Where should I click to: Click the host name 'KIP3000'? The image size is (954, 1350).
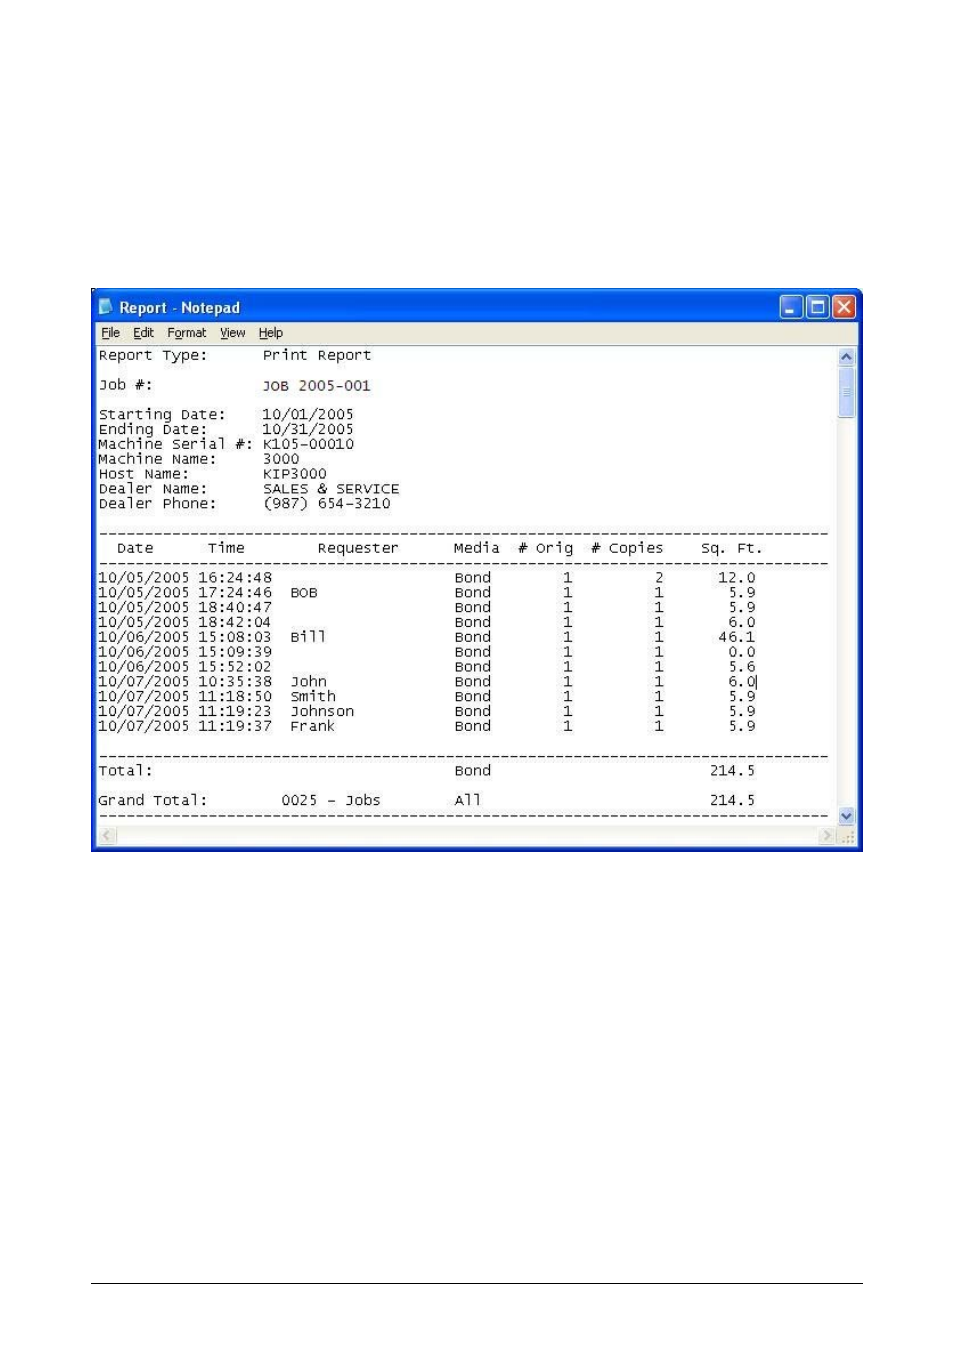tap(295, 474)
